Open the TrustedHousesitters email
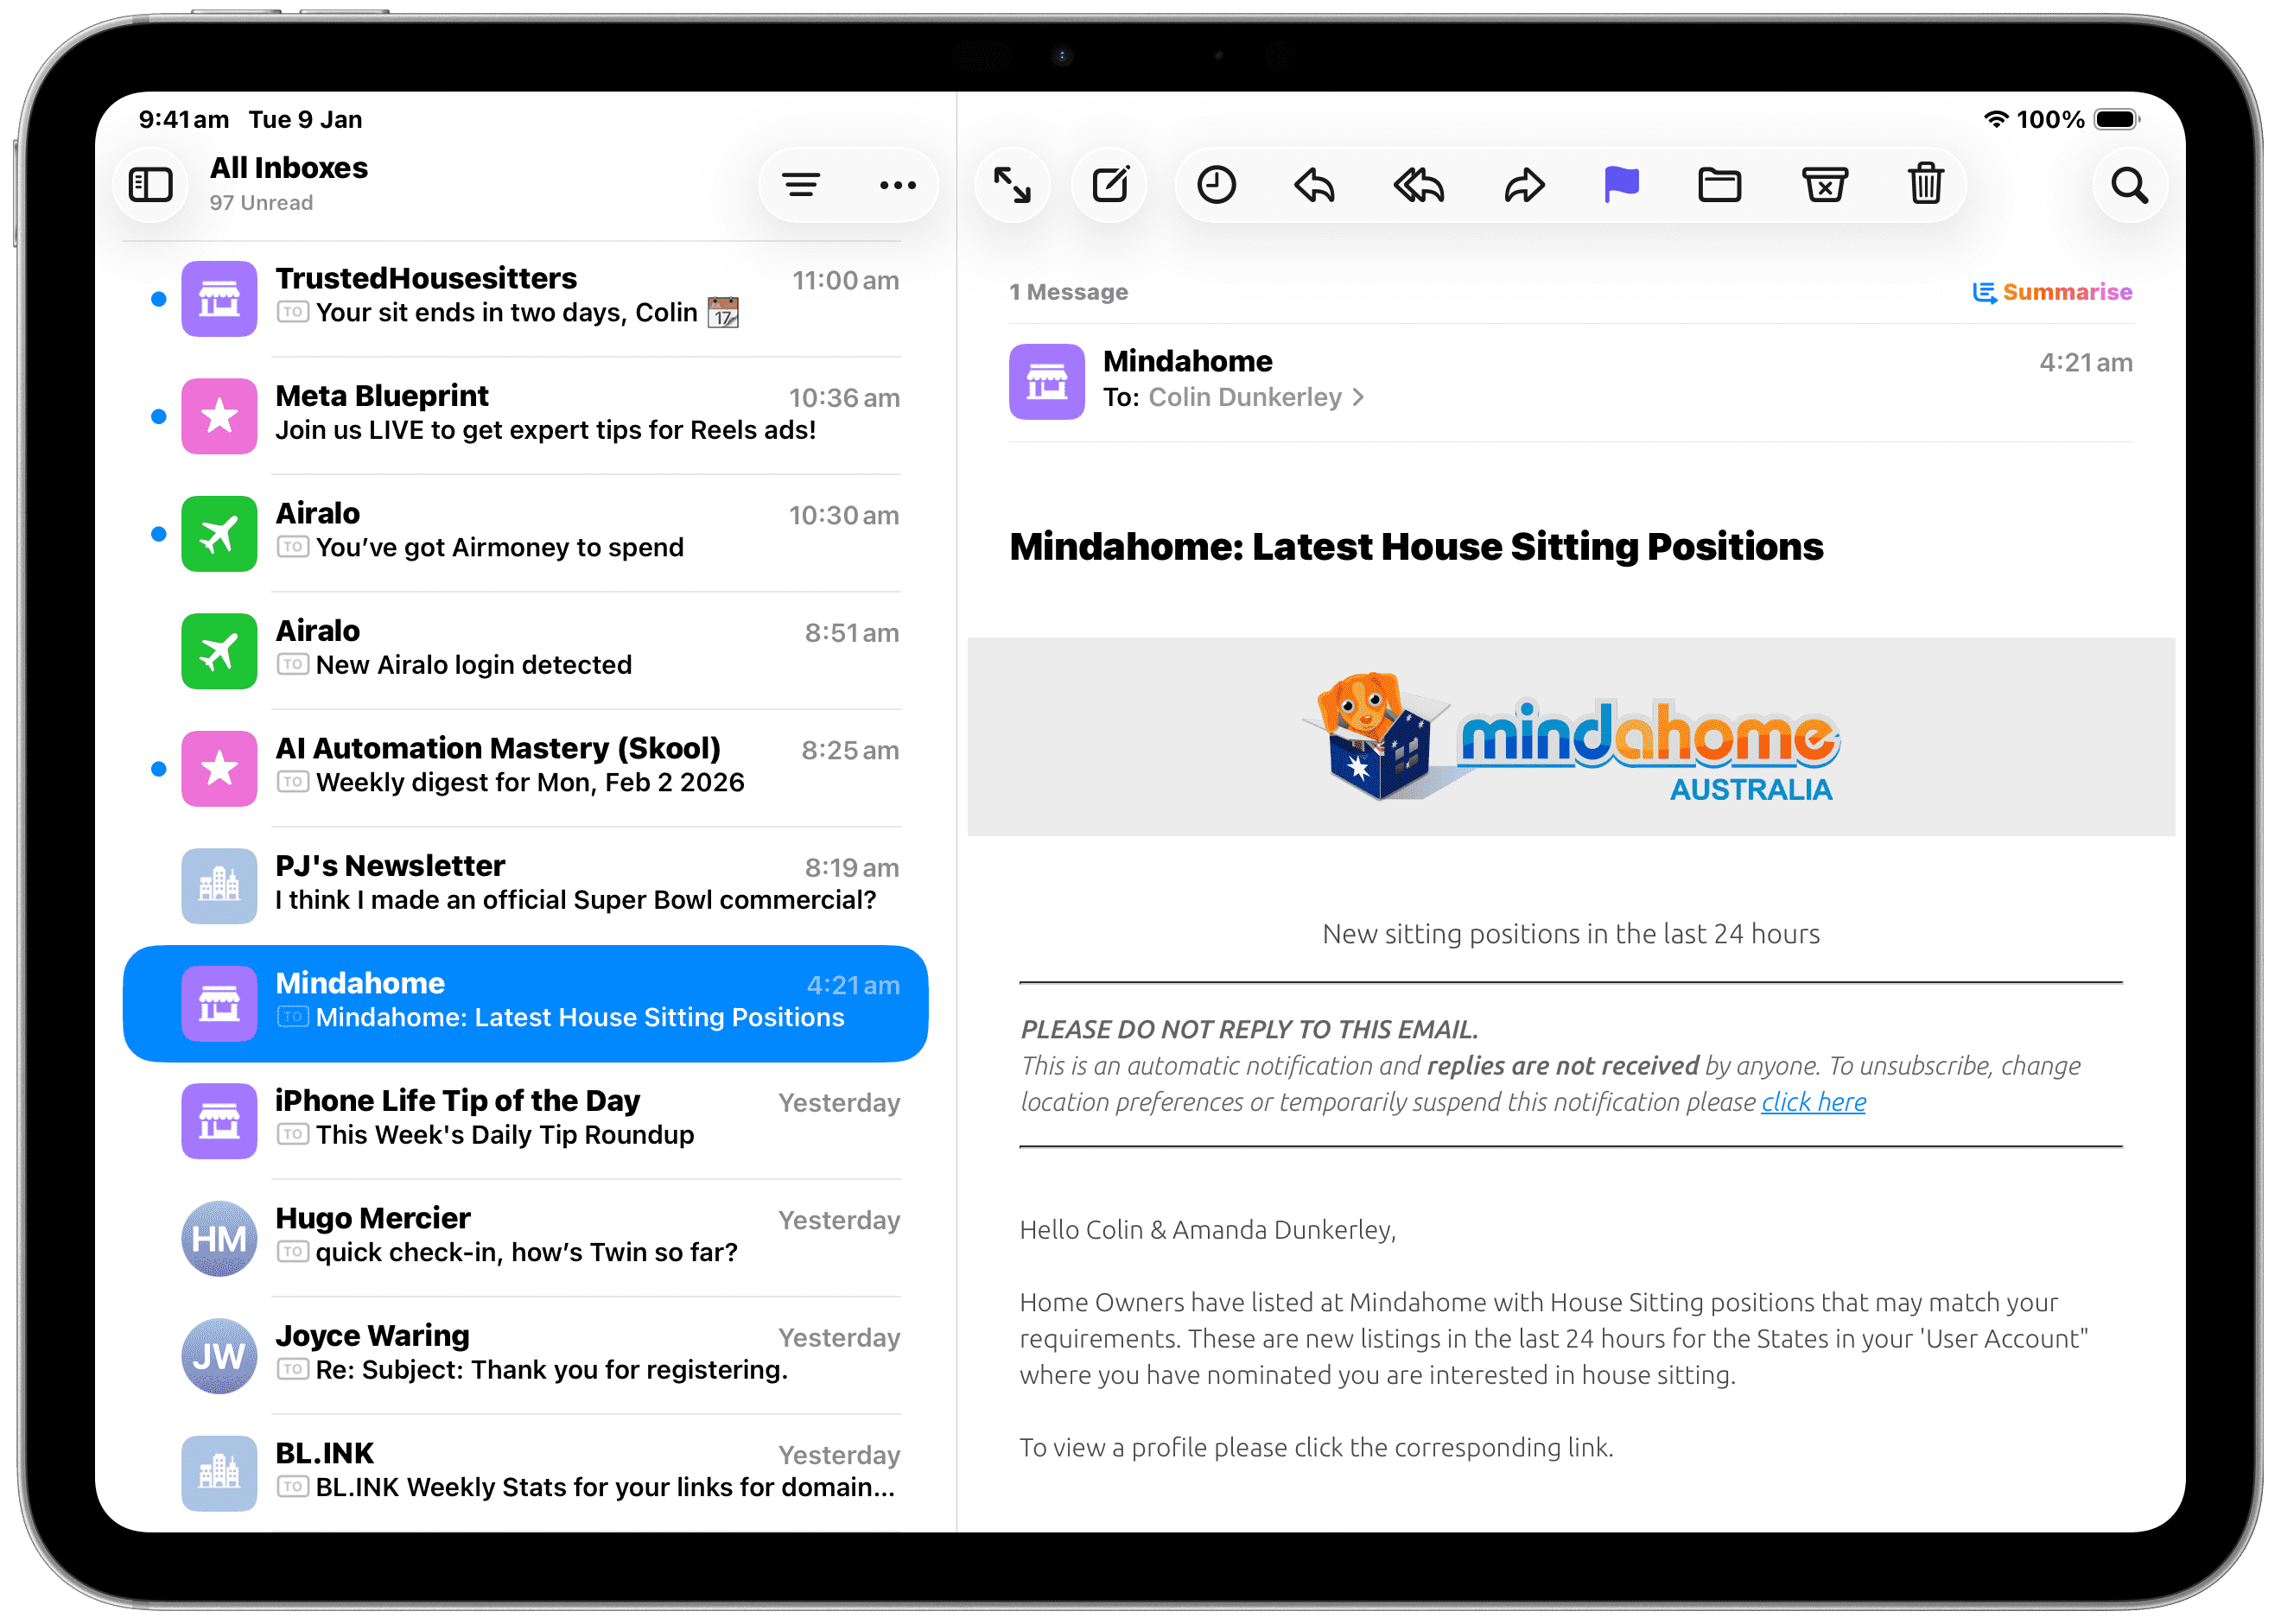The height and width of the screenshot is (1624, 2281). click(x=540, y=297)
